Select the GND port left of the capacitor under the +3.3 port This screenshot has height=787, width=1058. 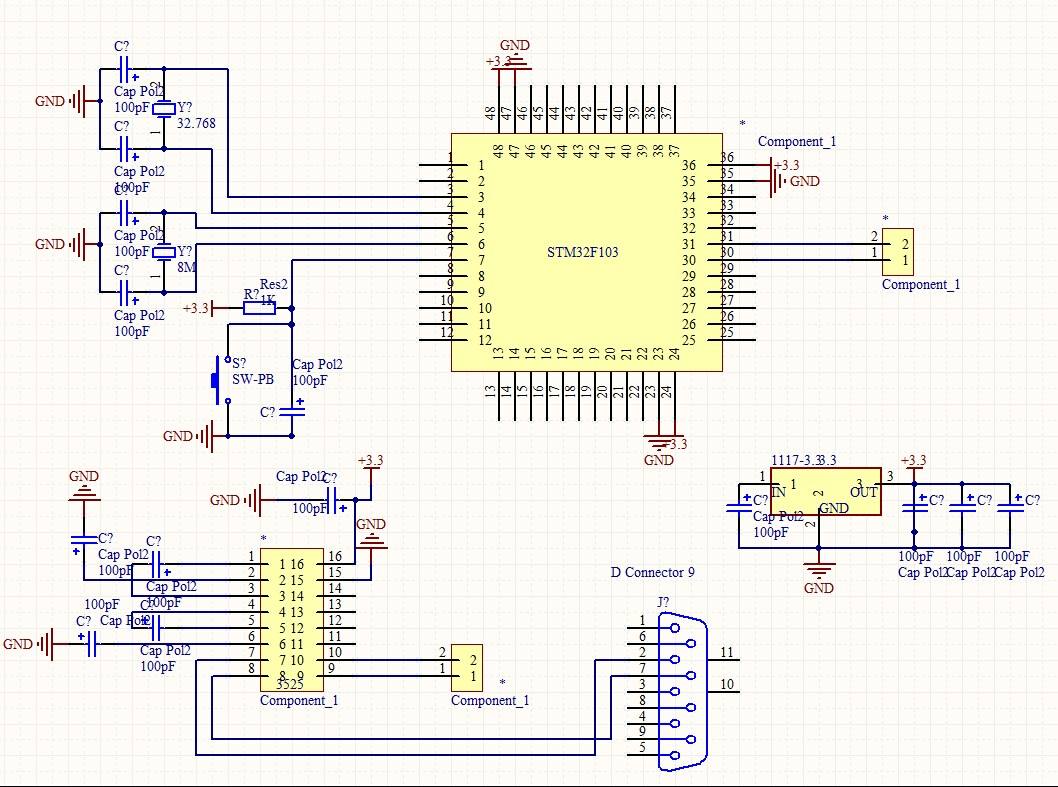pyautogui.click(x=235, y=500)
